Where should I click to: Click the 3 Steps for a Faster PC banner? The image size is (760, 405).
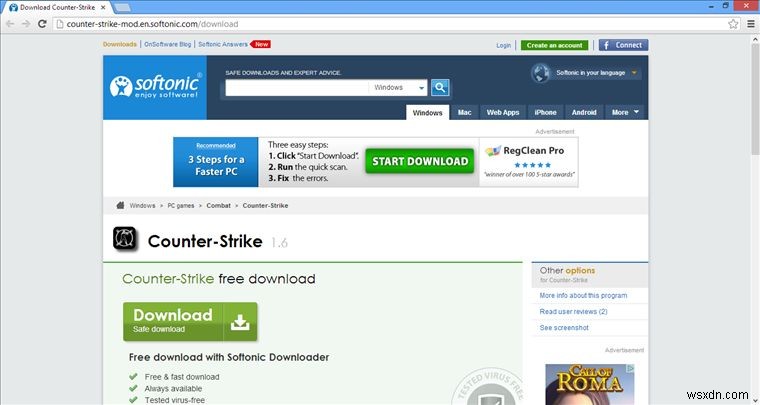216,162
